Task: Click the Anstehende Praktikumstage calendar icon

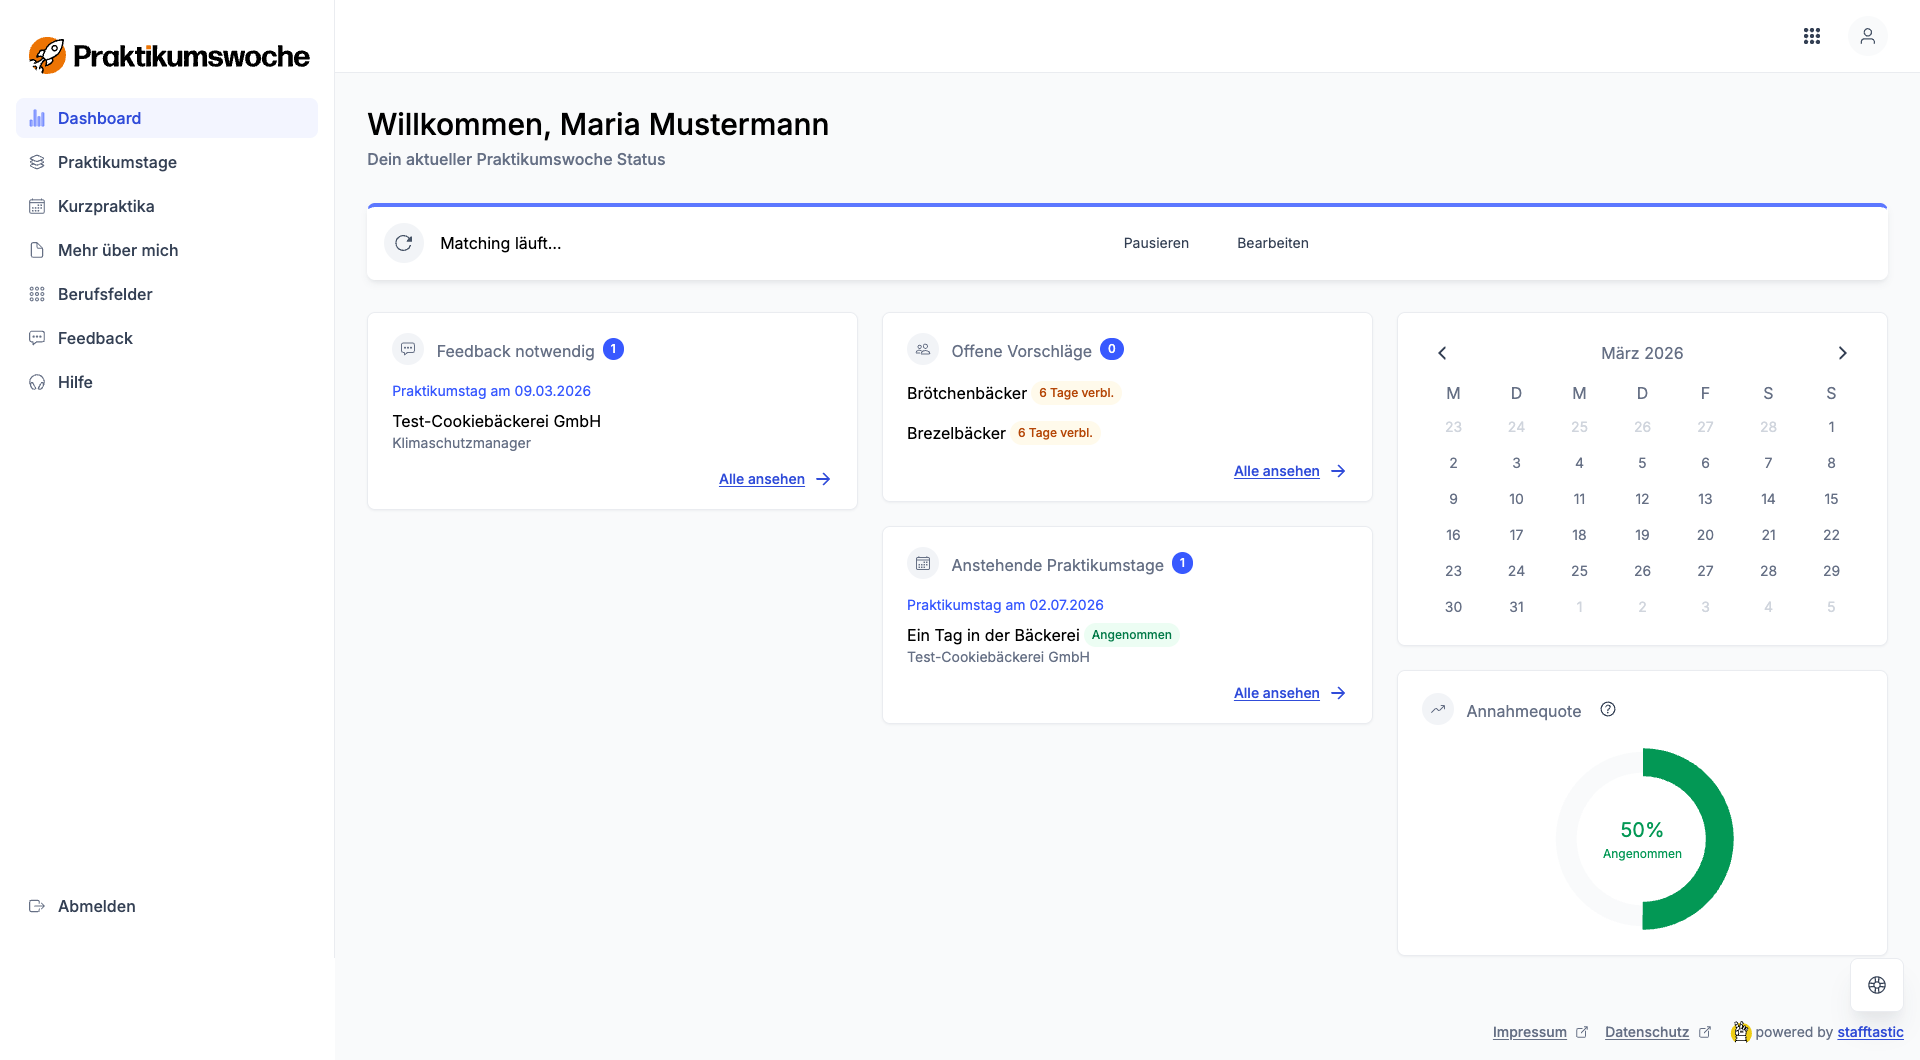Action: [x=923, y=564]
